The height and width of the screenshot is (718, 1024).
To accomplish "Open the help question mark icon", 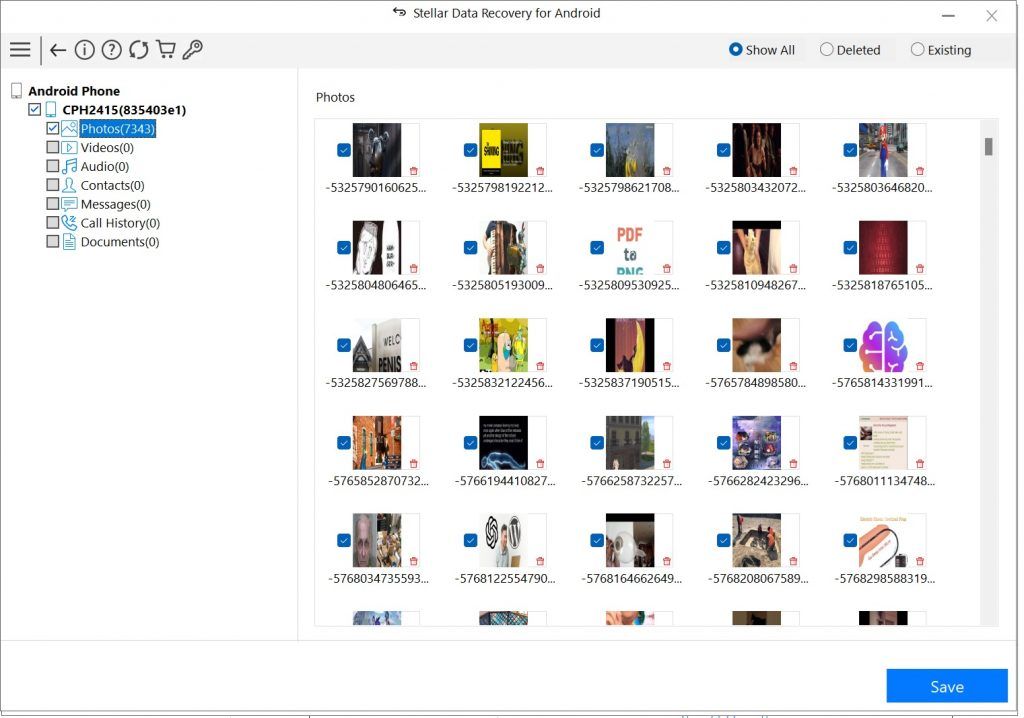I will pos(112,50).
